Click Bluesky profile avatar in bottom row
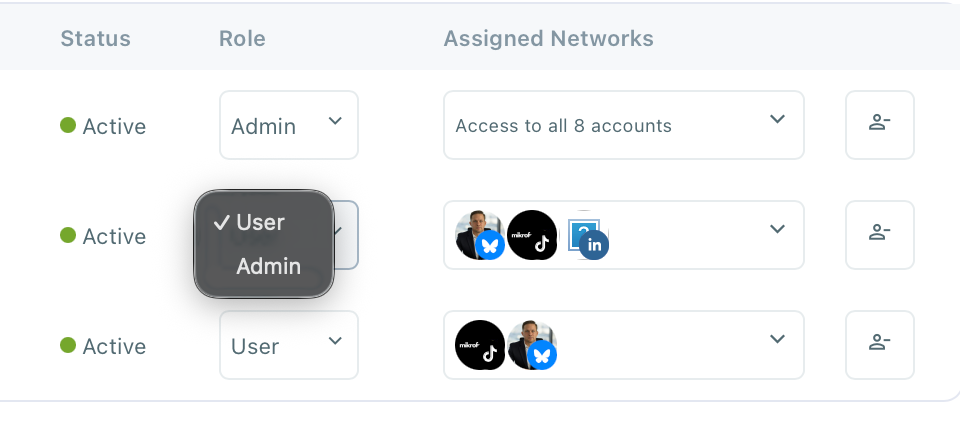The width and height of the screenshot is (960, 438). 532,345
